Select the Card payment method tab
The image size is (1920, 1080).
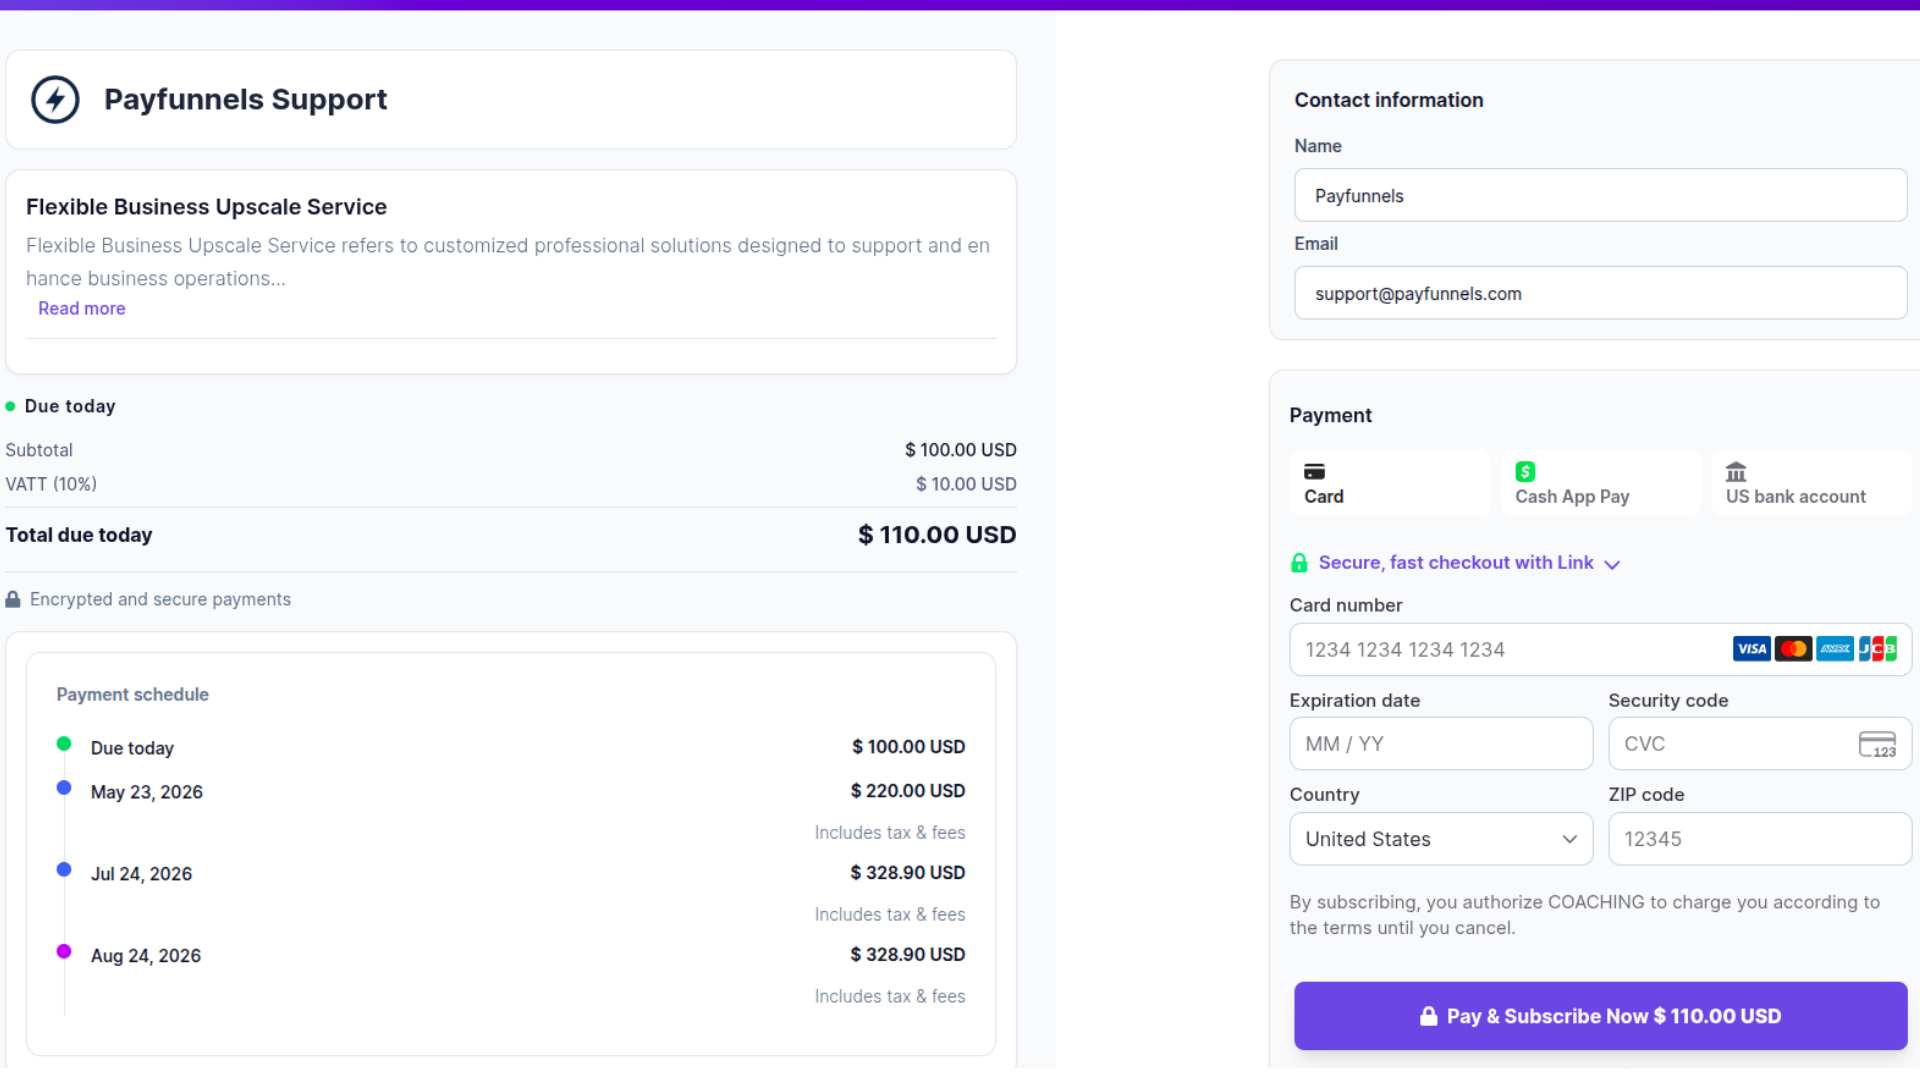pos(1389,483)
